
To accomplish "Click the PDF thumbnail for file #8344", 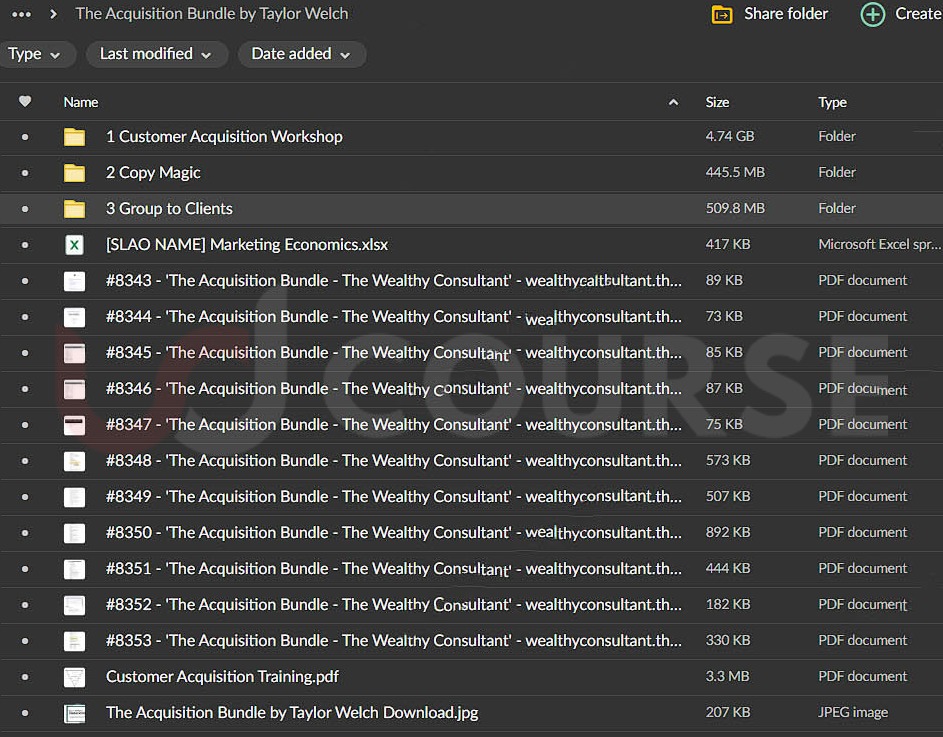I will (x=74, y=317).
